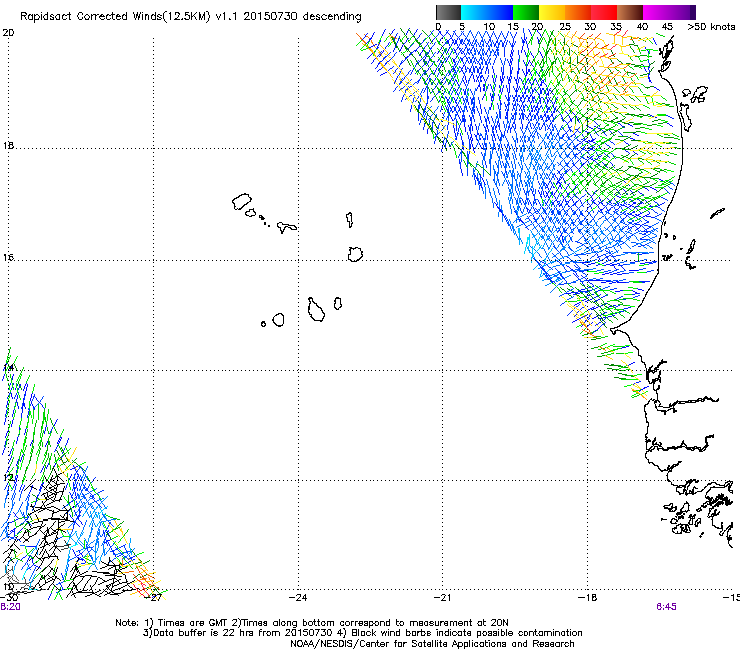The width and height of the screenshot is (740, 650).
Task: Click the orange 25-30 knot legend segment
Action: point(578,12)
